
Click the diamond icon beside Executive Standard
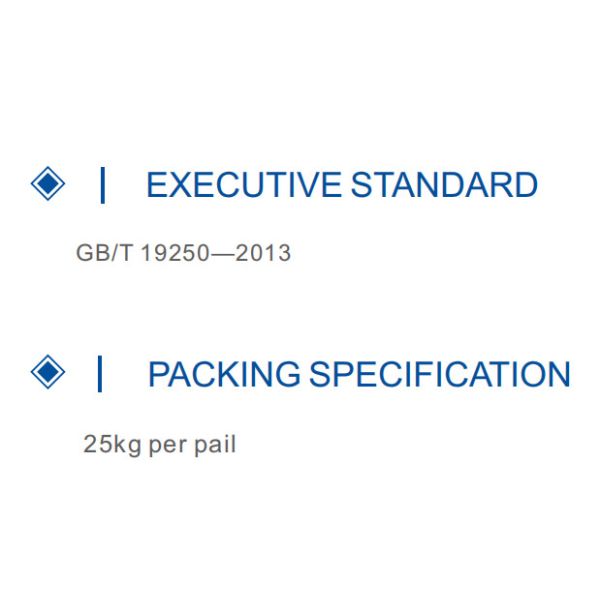point(47,184)
